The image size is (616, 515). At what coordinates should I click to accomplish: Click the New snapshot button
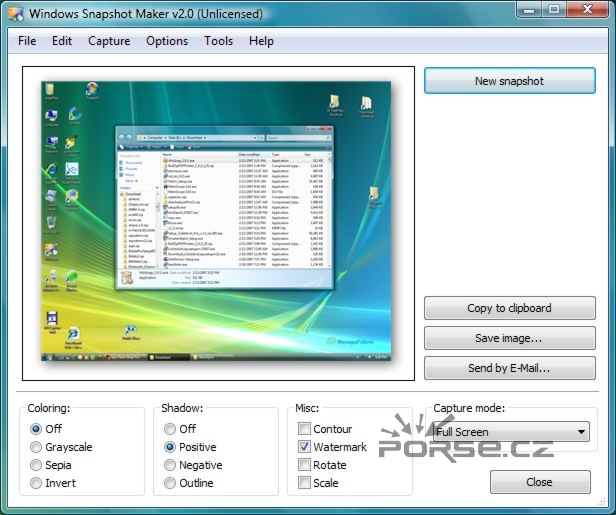509,81
